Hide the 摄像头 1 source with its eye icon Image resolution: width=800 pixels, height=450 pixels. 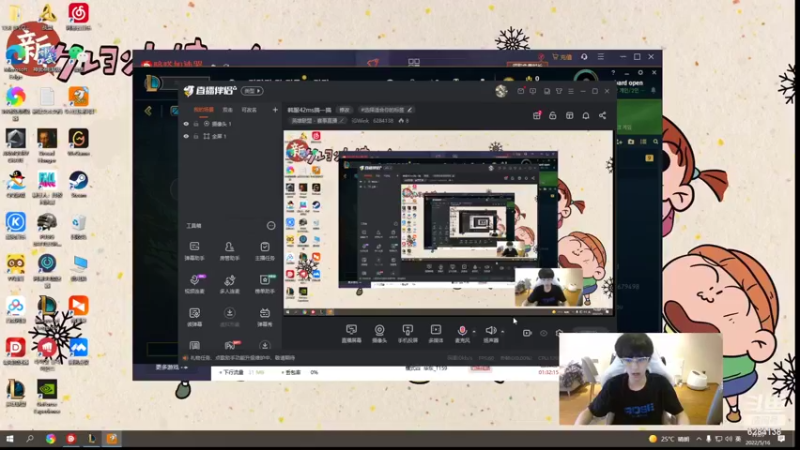pos(186,124)
